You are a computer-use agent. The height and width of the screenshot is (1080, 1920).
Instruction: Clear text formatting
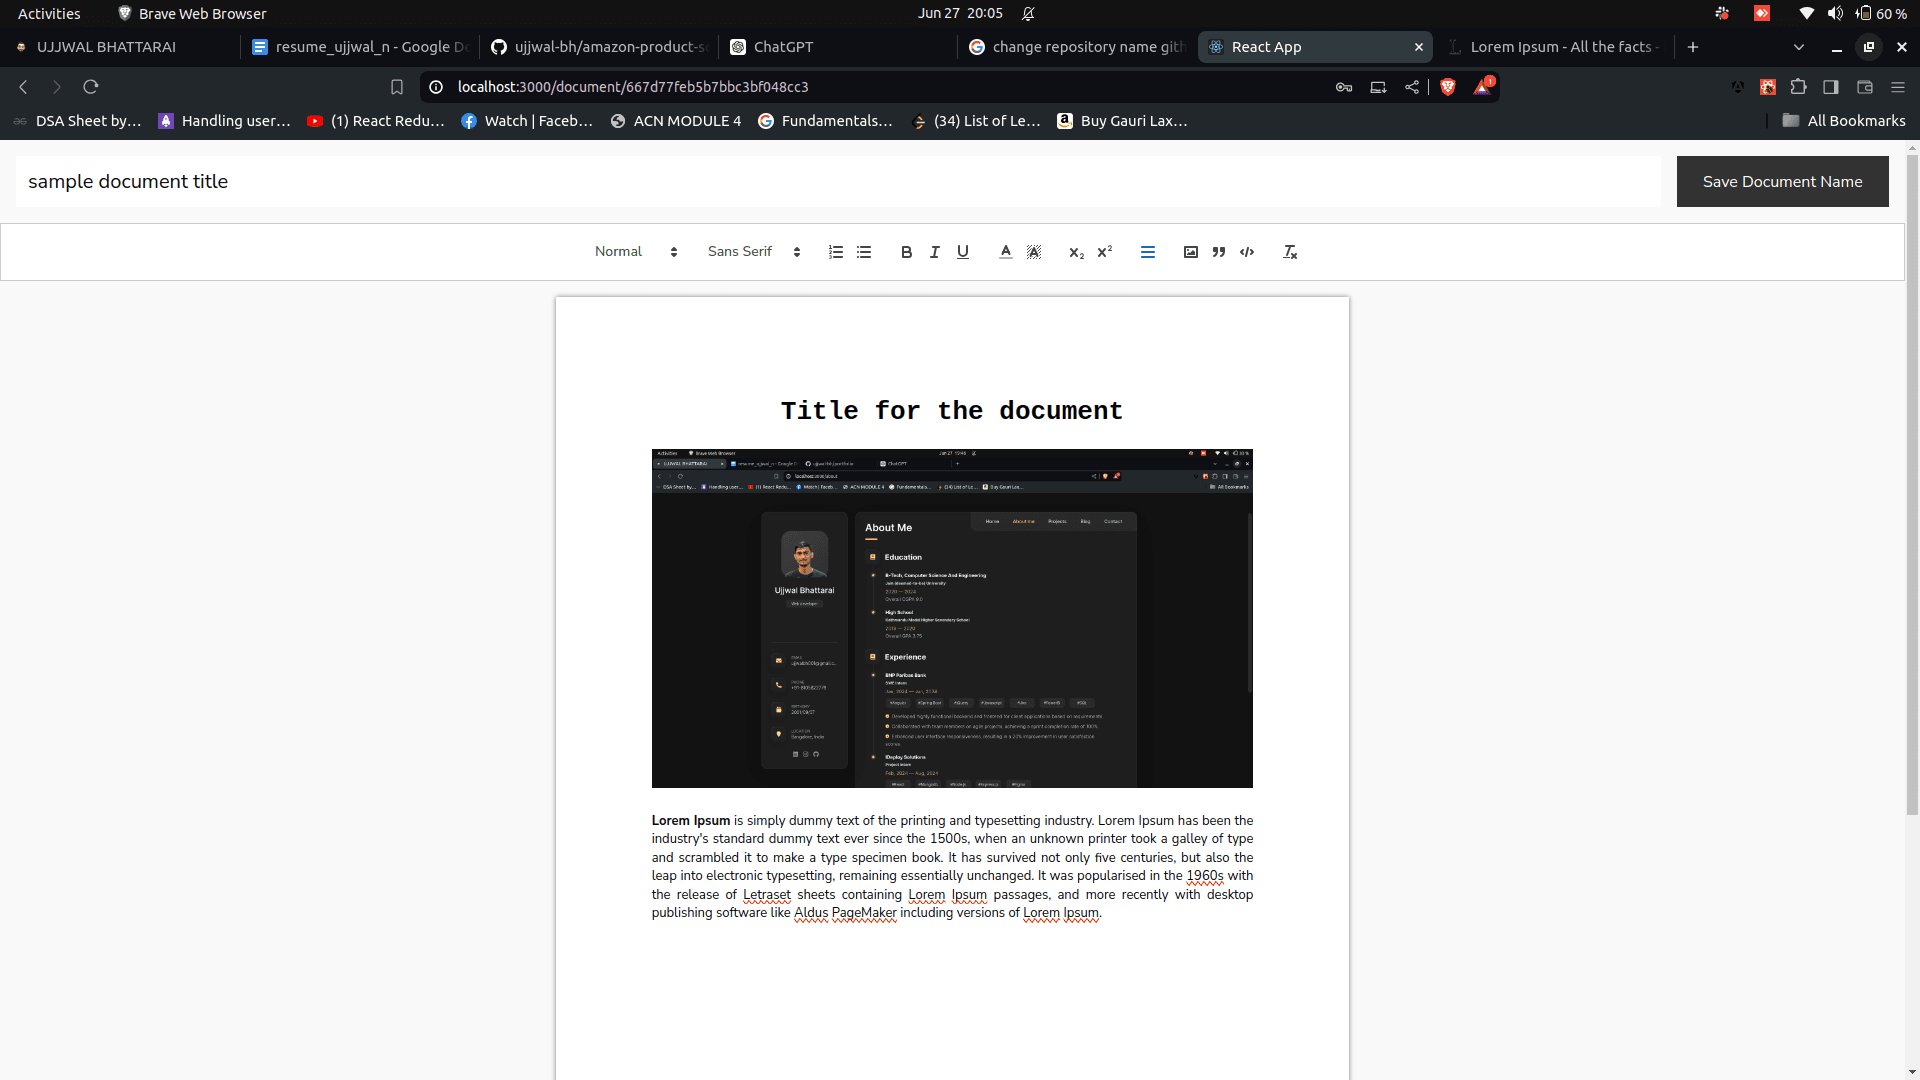click(x=1290, y=252)
